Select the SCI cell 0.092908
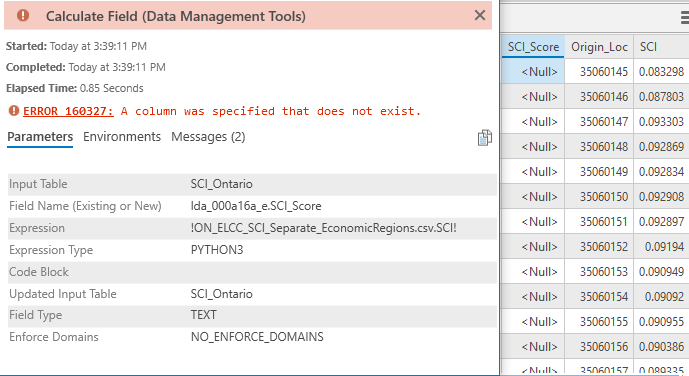The width and height of the screenshot is (689, 376). 661,197
